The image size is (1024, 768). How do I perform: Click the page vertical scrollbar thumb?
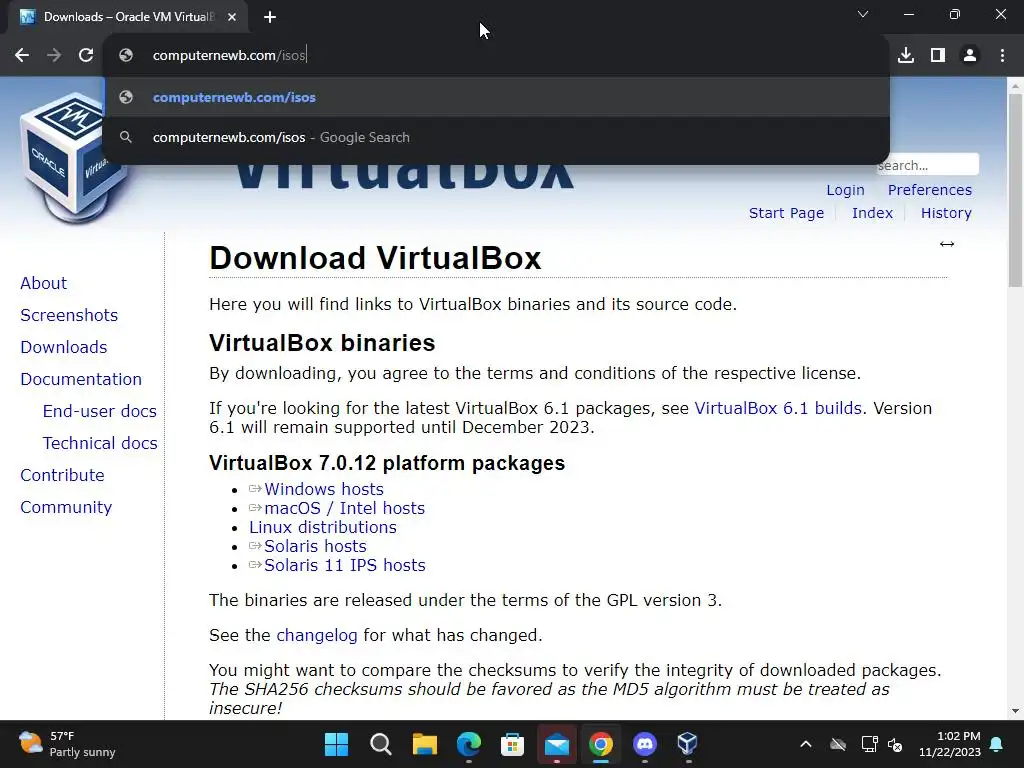pyautogui.click(x=1015, y=190)
